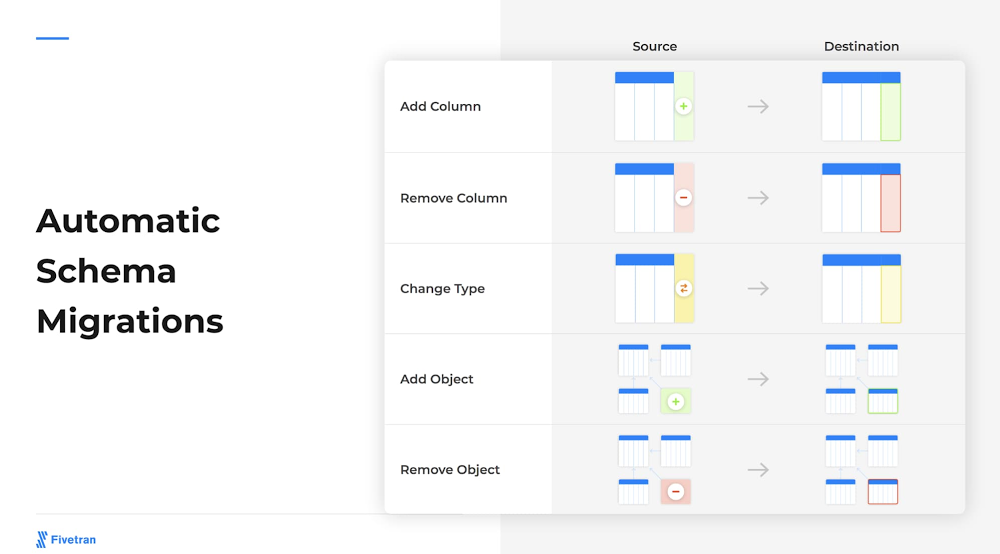Select the Change Type label

442,289
